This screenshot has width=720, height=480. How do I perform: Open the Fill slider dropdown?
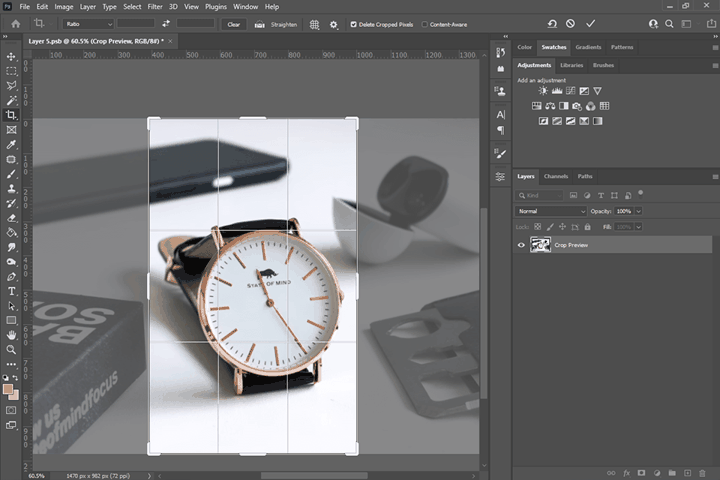638,227
